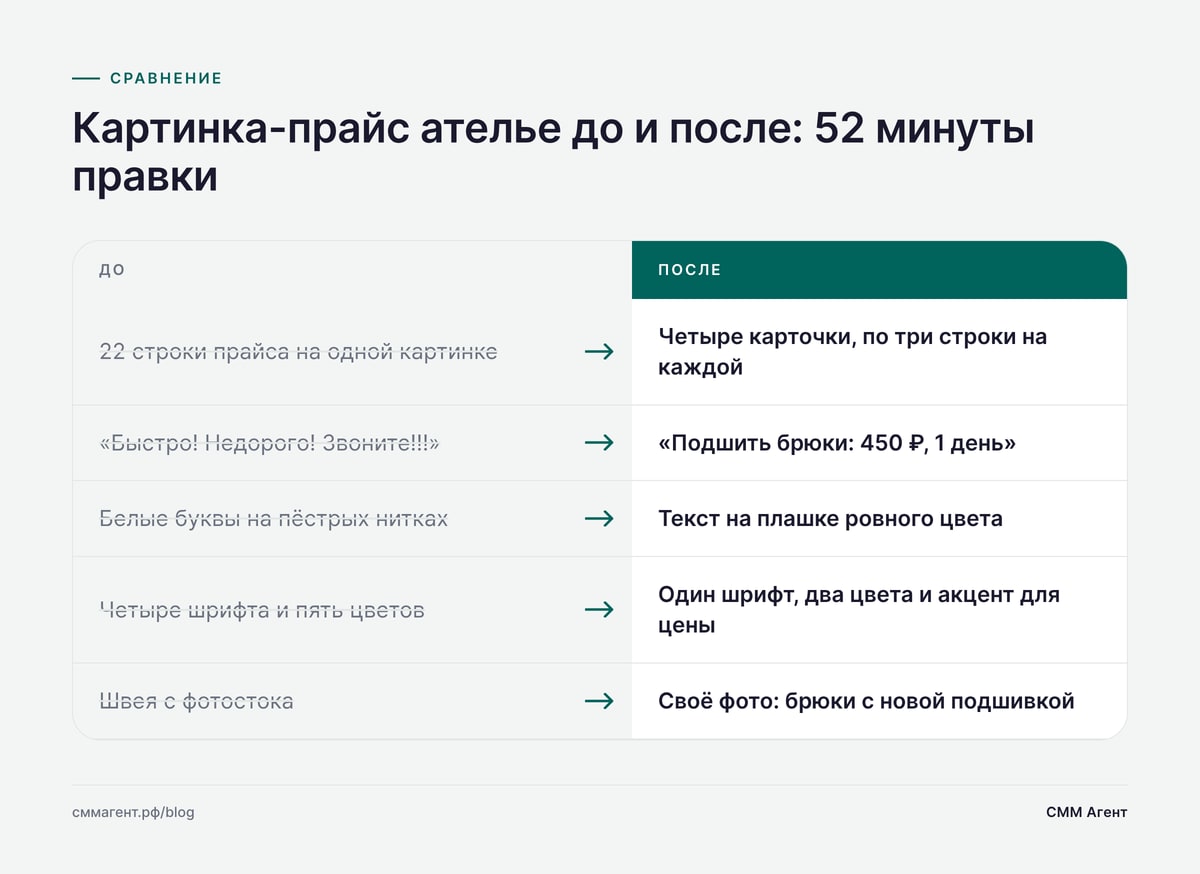1200x874 pixels.
Task: Click «Текст на плашке ровного цвета»
Action: (830, 519)
